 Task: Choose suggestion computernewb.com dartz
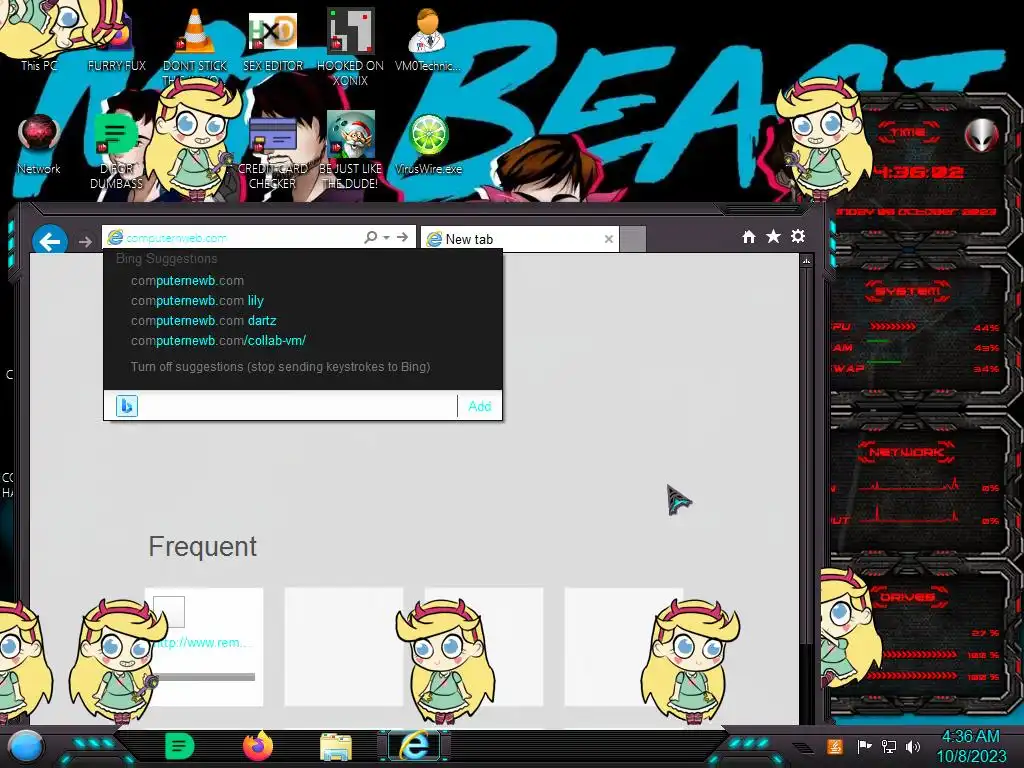tap(204, 321)
